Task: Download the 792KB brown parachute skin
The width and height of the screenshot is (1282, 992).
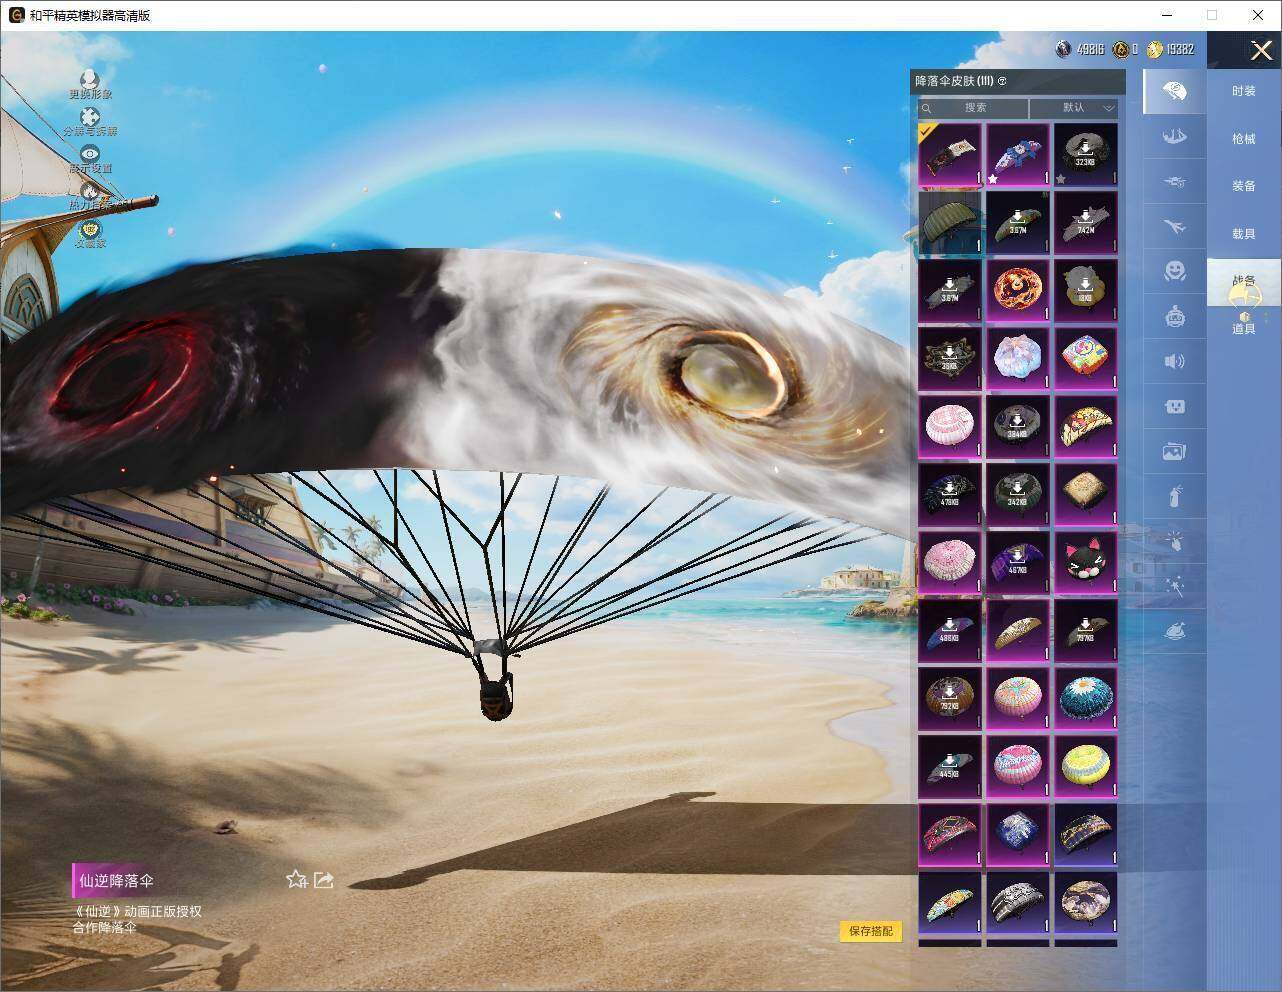Action: pyautogui.click(x=950, y=698)
